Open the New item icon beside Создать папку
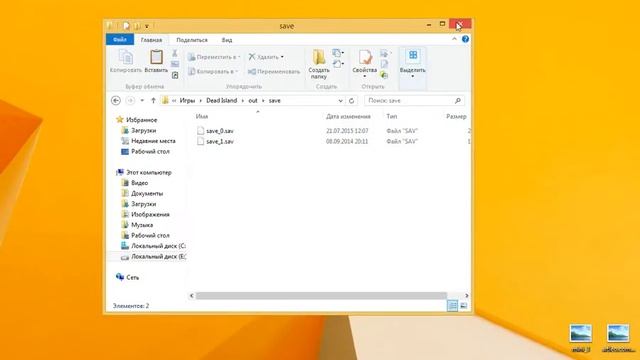 click(x=338, y=53)
